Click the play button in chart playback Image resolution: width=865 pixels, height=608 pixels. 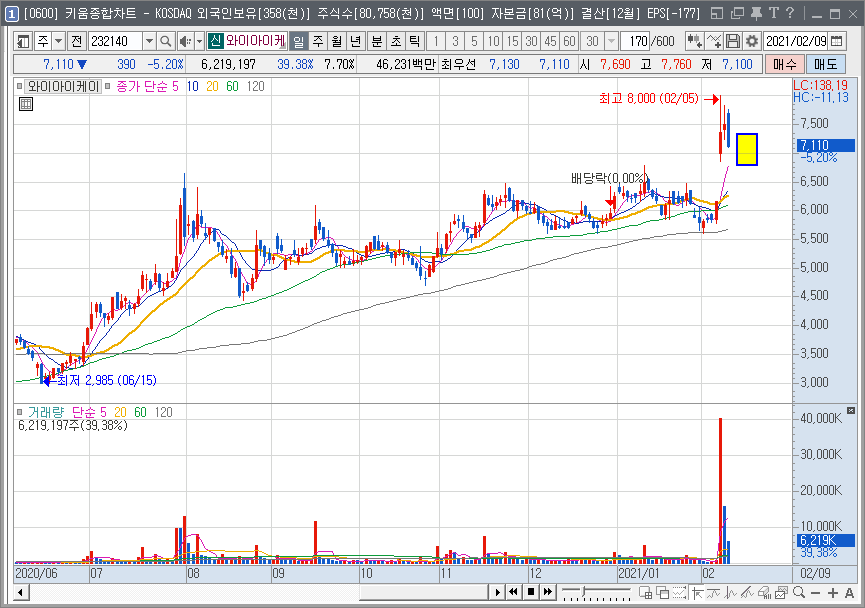[497, 593]
